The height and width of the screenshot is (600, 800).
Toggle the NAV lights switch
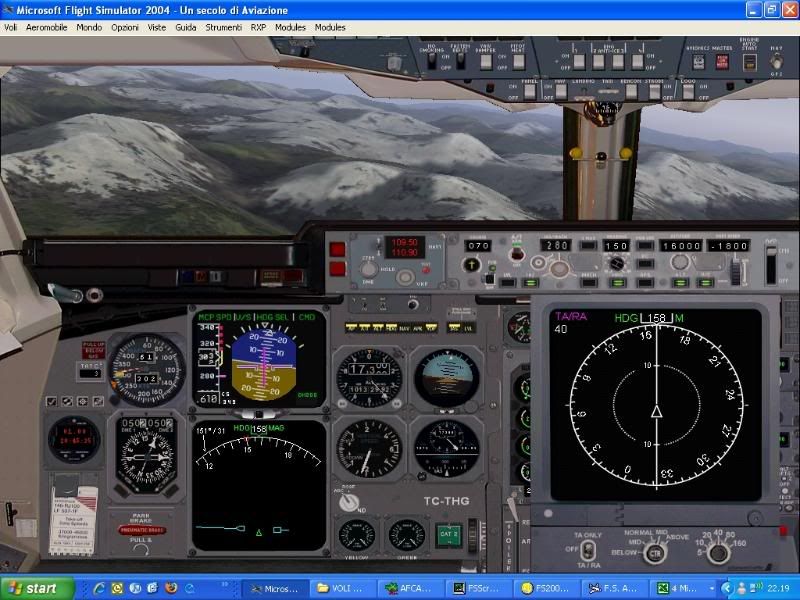tap(561, 92)
